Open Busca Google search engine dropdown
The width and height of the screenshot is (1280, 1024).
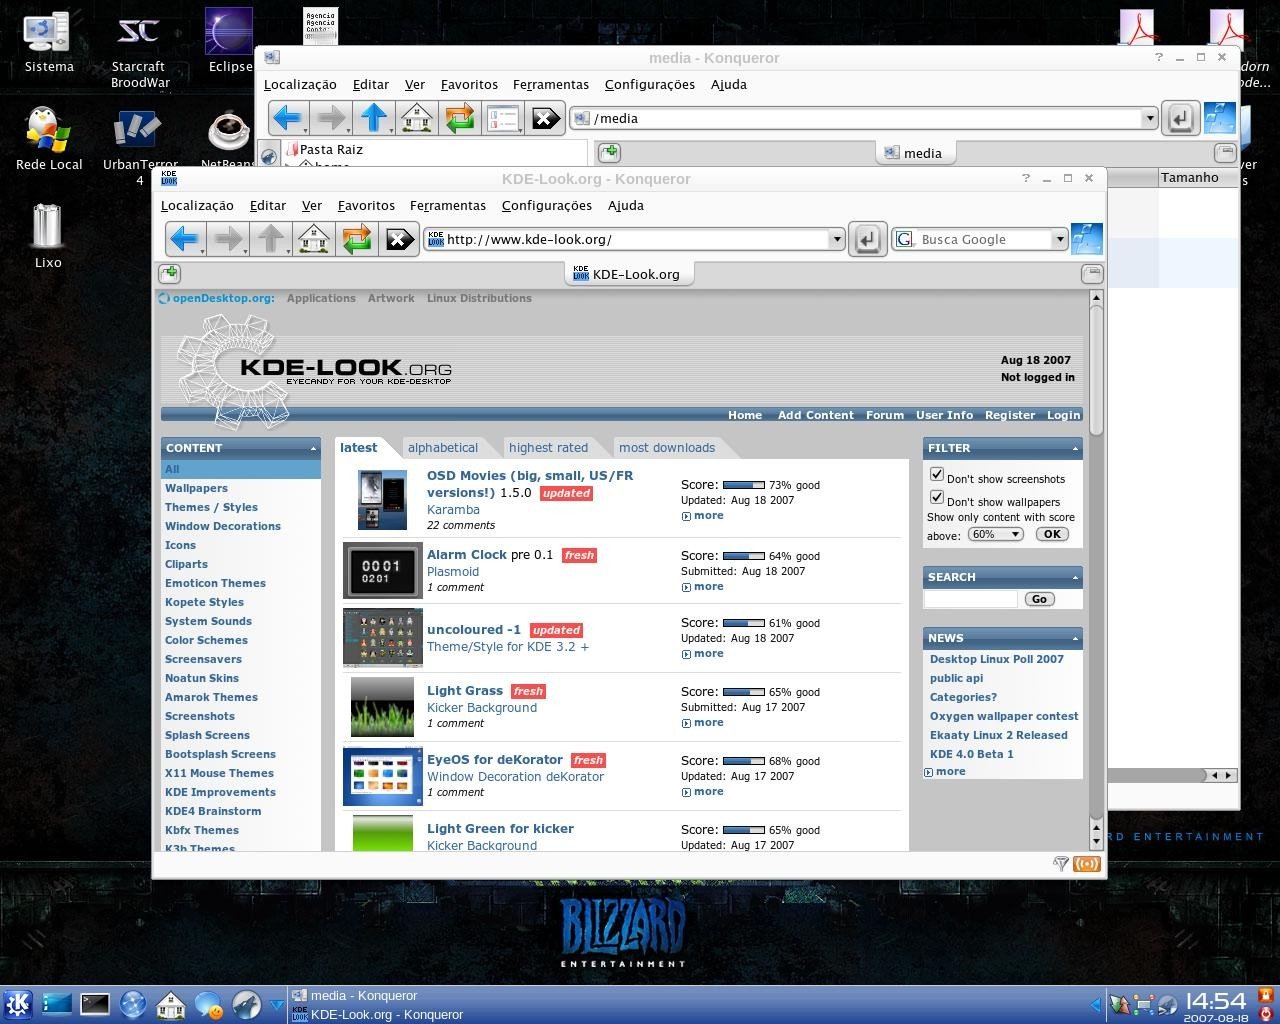pos(1059,239)
